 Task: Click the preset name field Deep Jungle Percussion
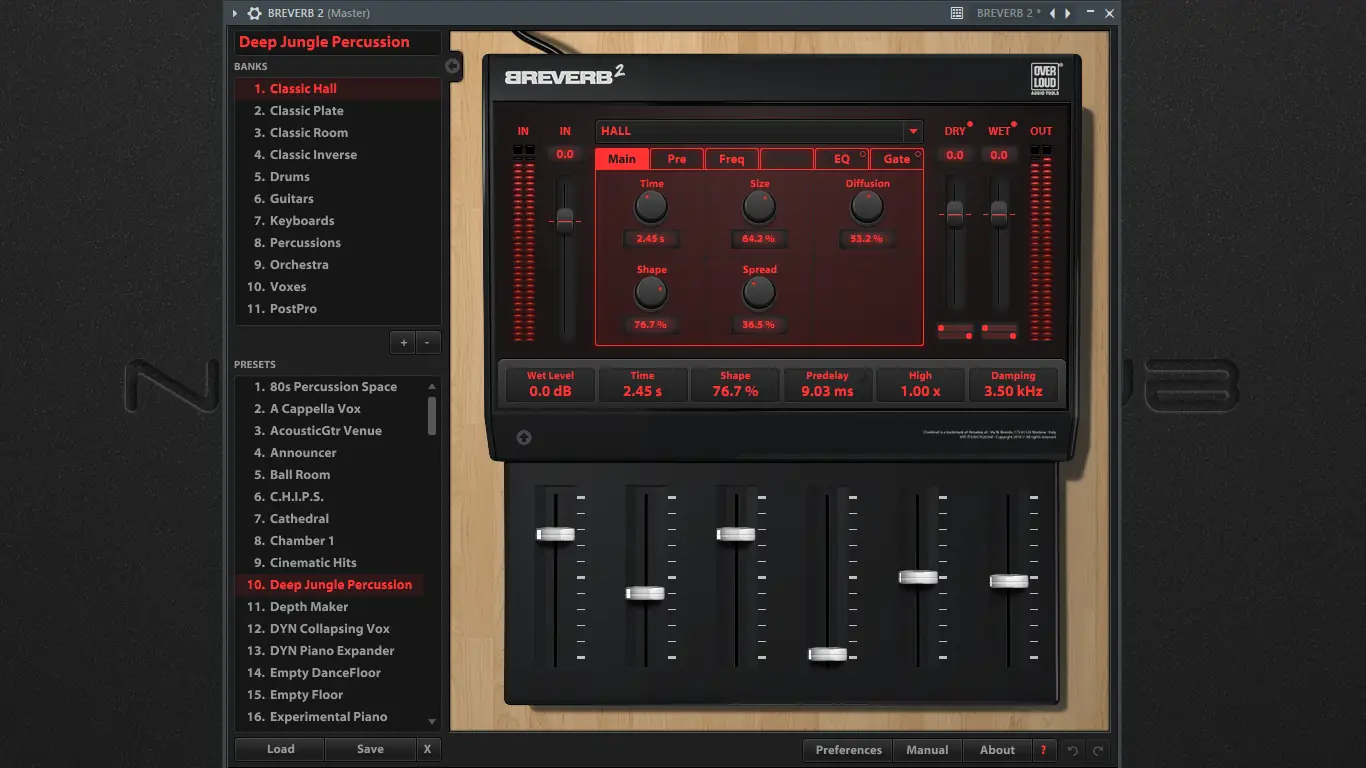pos(337,42)
